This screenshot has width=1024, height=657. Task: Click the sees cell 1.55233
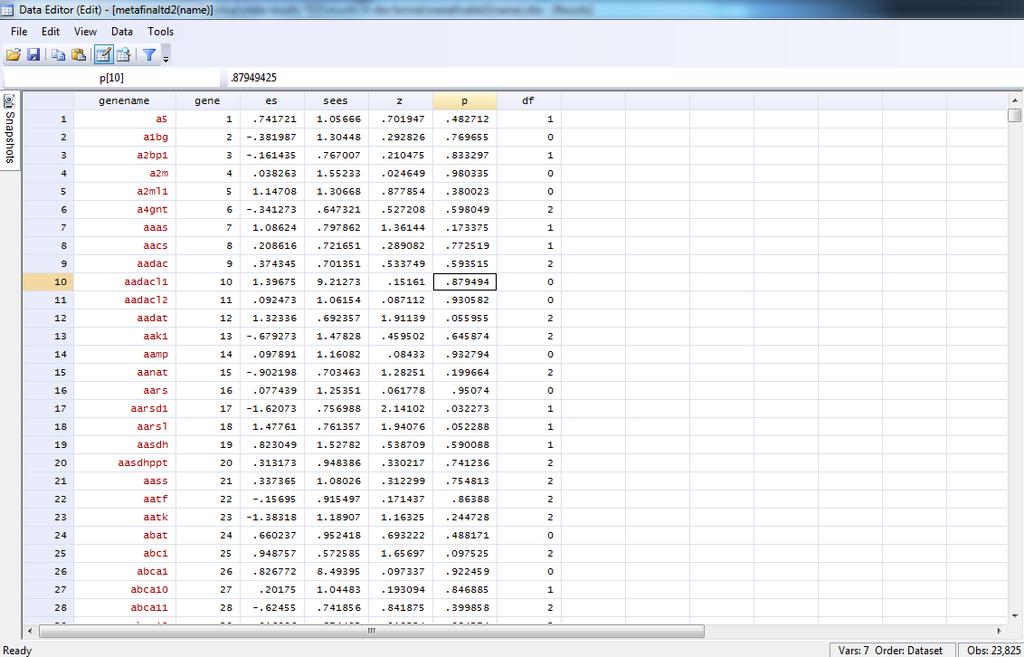[336, 174]
